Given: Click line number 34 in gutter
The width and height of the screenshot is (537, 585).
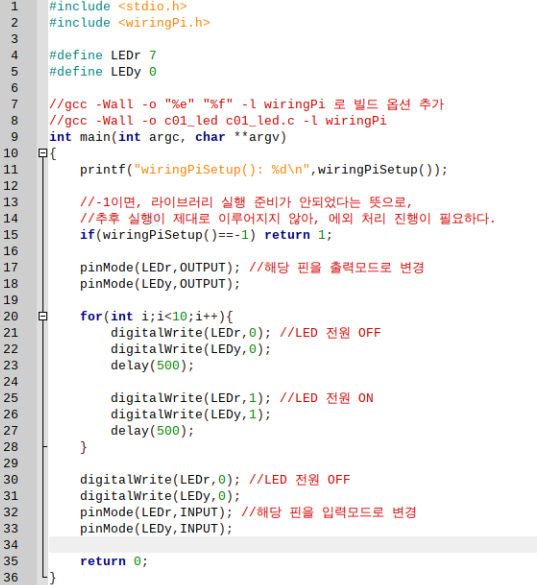Looking at the screenshot, I should pos(11,545).
